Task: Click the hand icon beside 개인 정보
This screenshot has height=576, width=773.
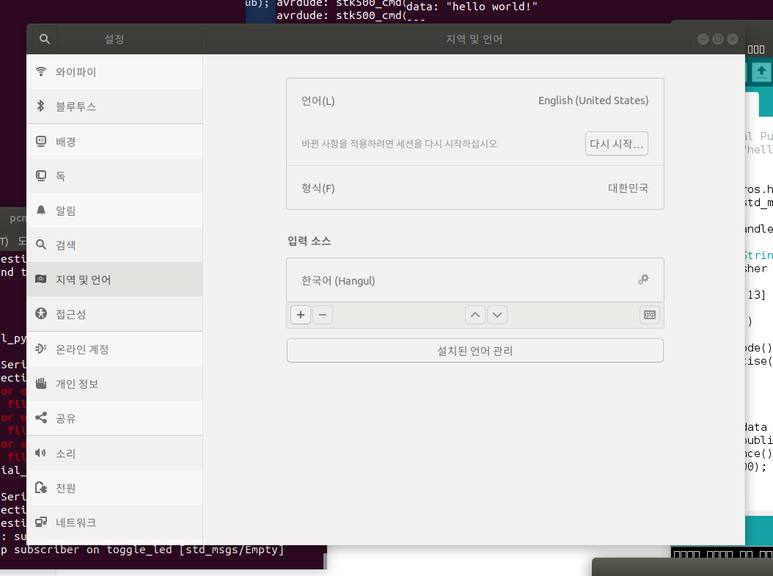Action: [41, 383]
